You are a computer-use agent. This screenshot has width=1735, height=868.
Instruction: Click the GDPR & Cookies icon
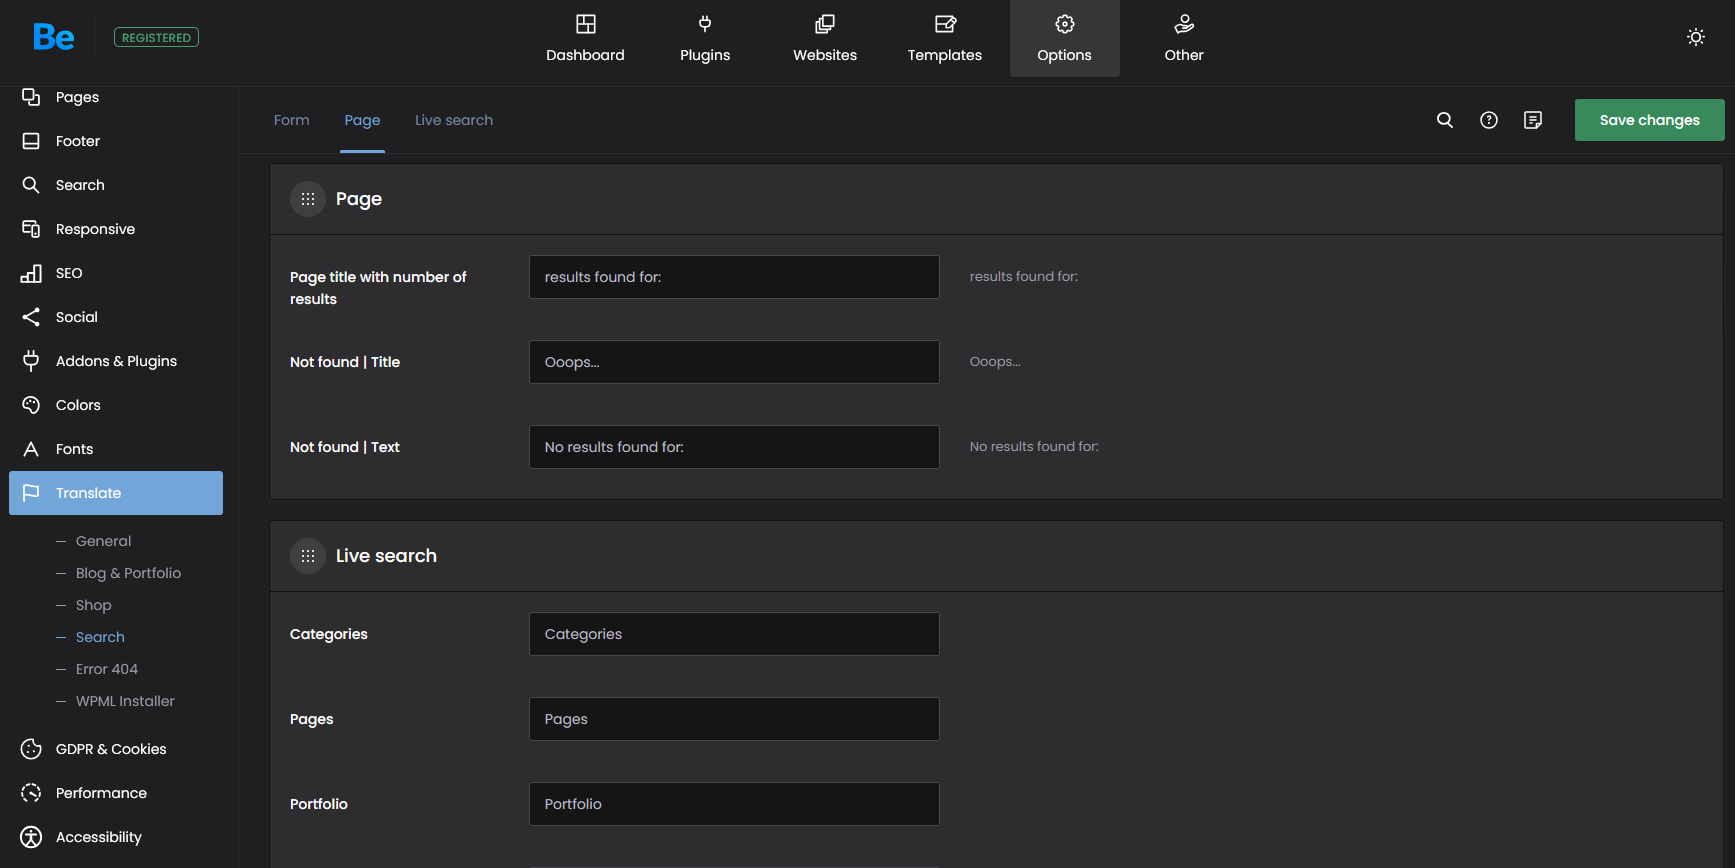click(x=31, y=749)
